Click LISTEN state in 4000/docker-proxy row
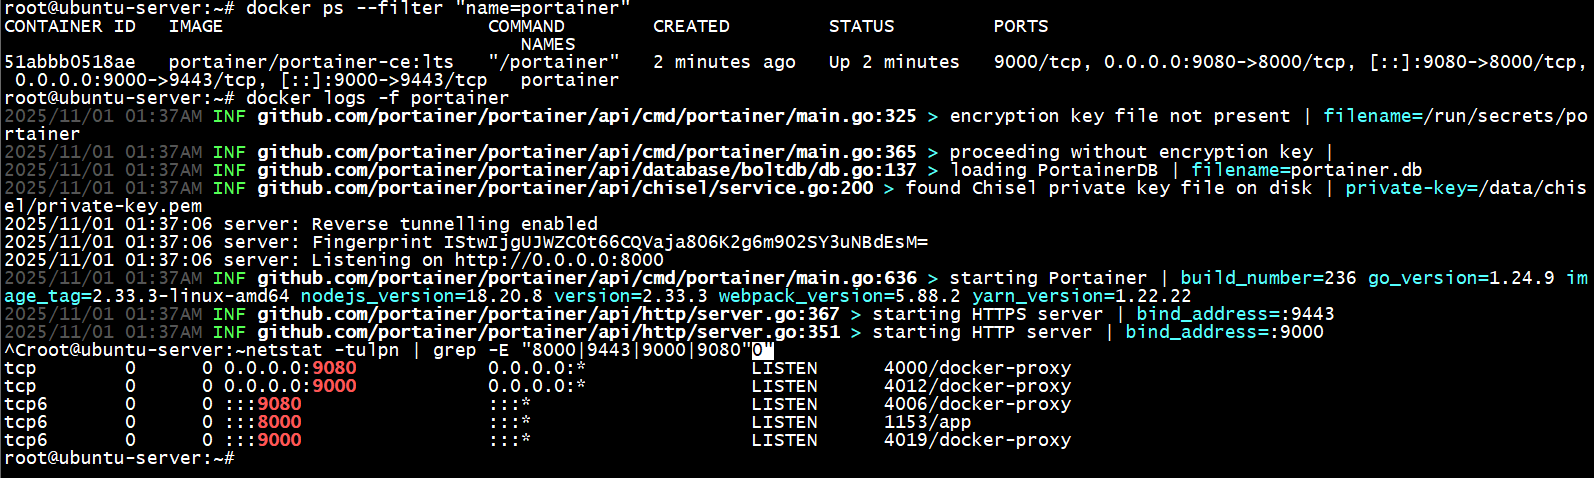The height and width of the screenshot is (478, 1594). click(x=785, y=368)
